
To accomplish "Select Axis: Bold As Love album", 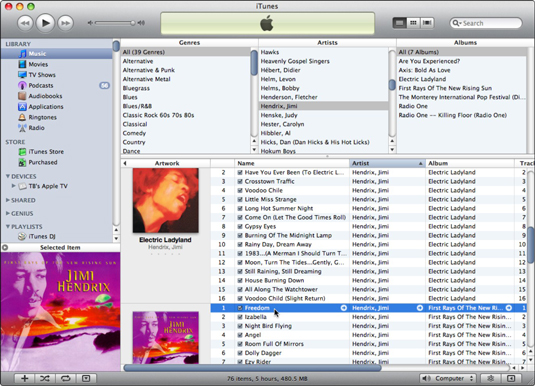I will click(462, 70).
